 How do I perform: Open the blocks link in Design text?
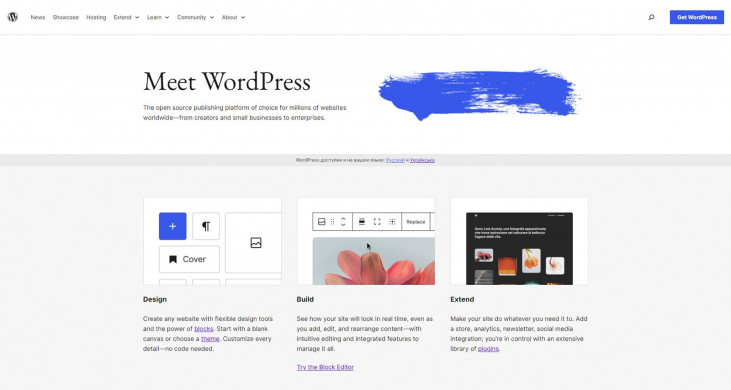coord(204,328)
